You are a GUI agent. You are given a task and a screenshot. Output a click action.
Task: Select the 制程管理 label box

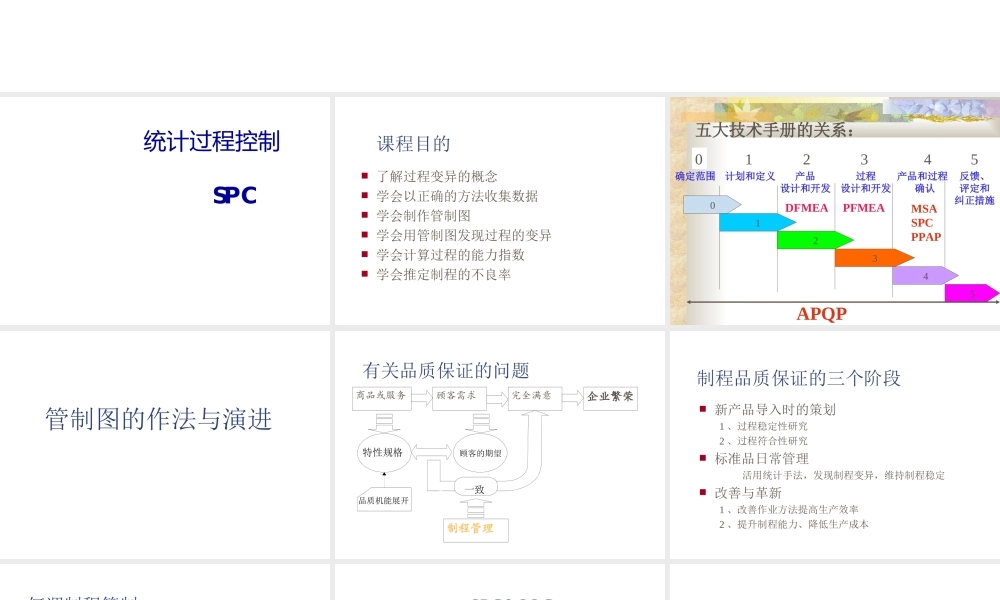[x=476, y=530]
